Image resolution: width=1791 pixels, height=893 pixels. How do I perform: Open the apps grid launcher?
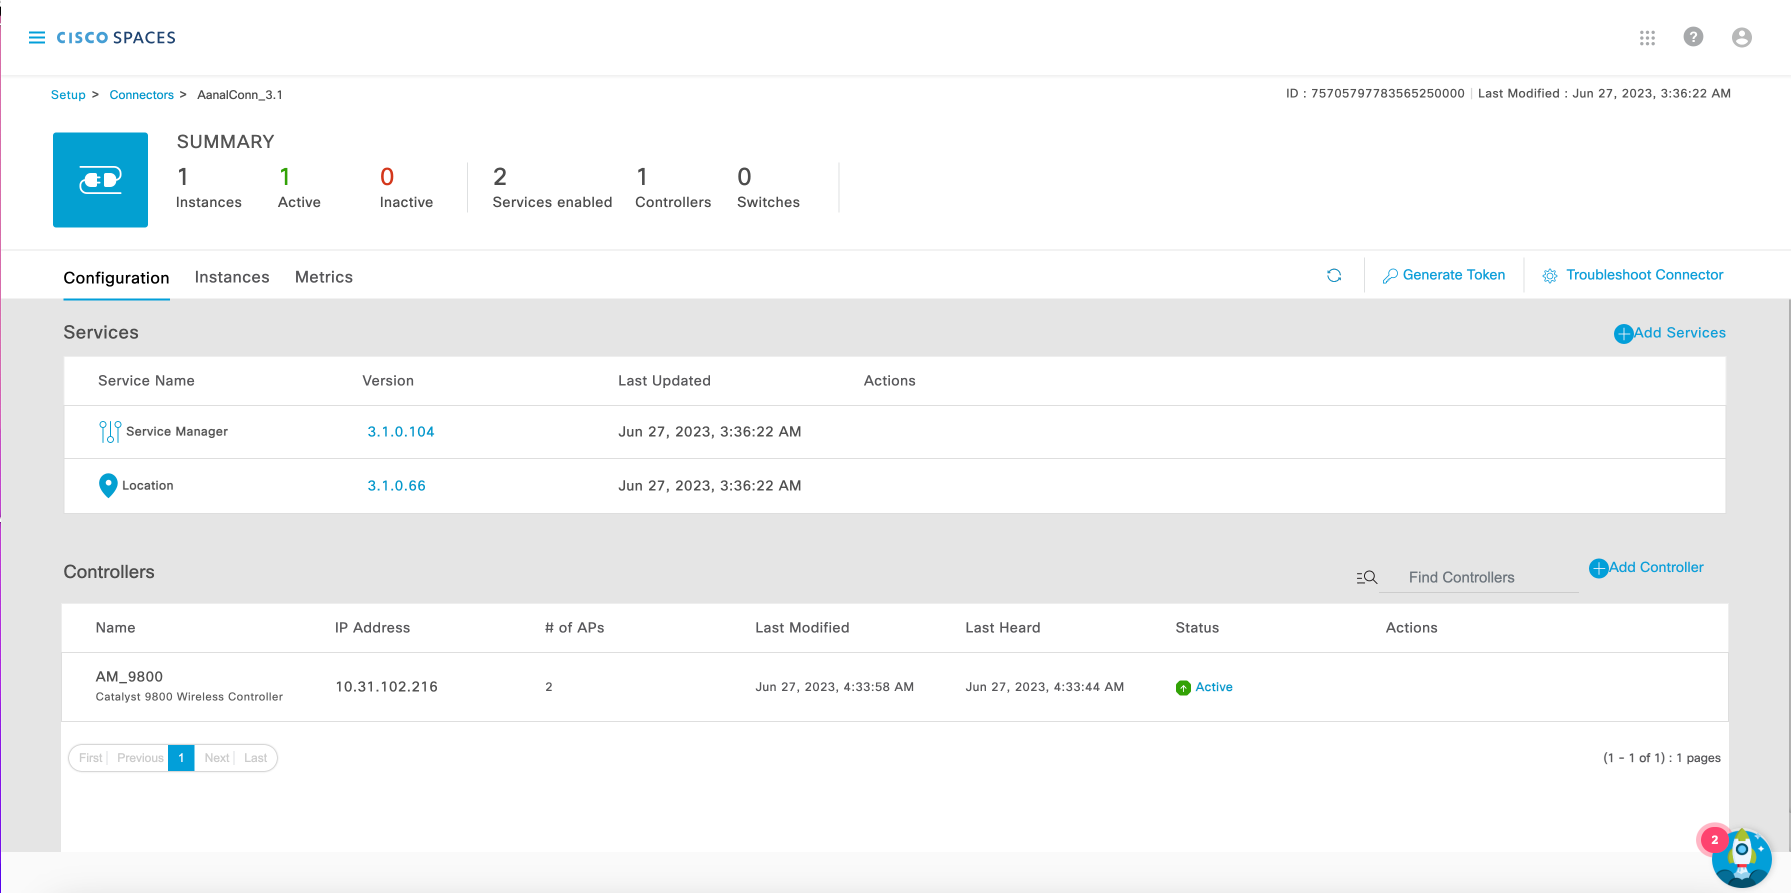[x=1647, y=38]
